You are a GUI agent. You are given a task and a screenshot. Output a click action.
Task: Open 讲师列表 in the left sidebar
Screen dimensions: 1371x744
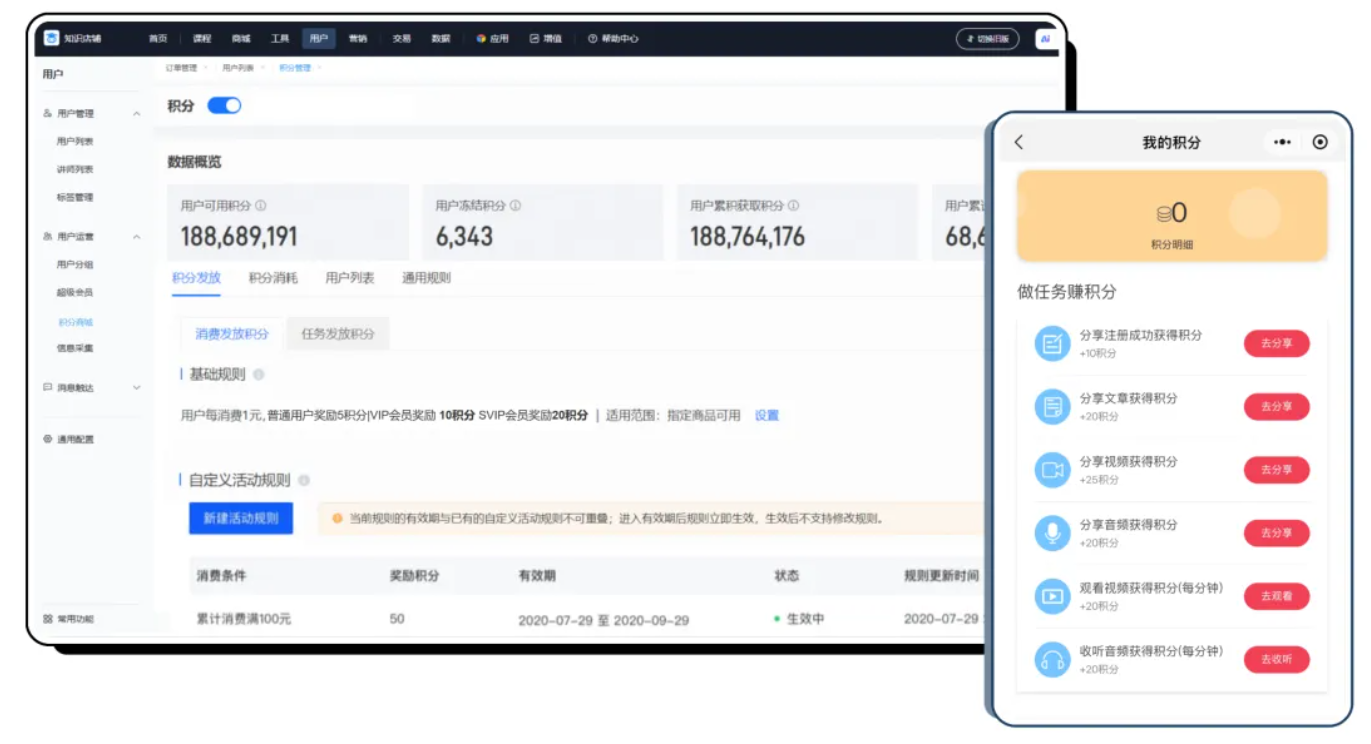coord(75,170)
